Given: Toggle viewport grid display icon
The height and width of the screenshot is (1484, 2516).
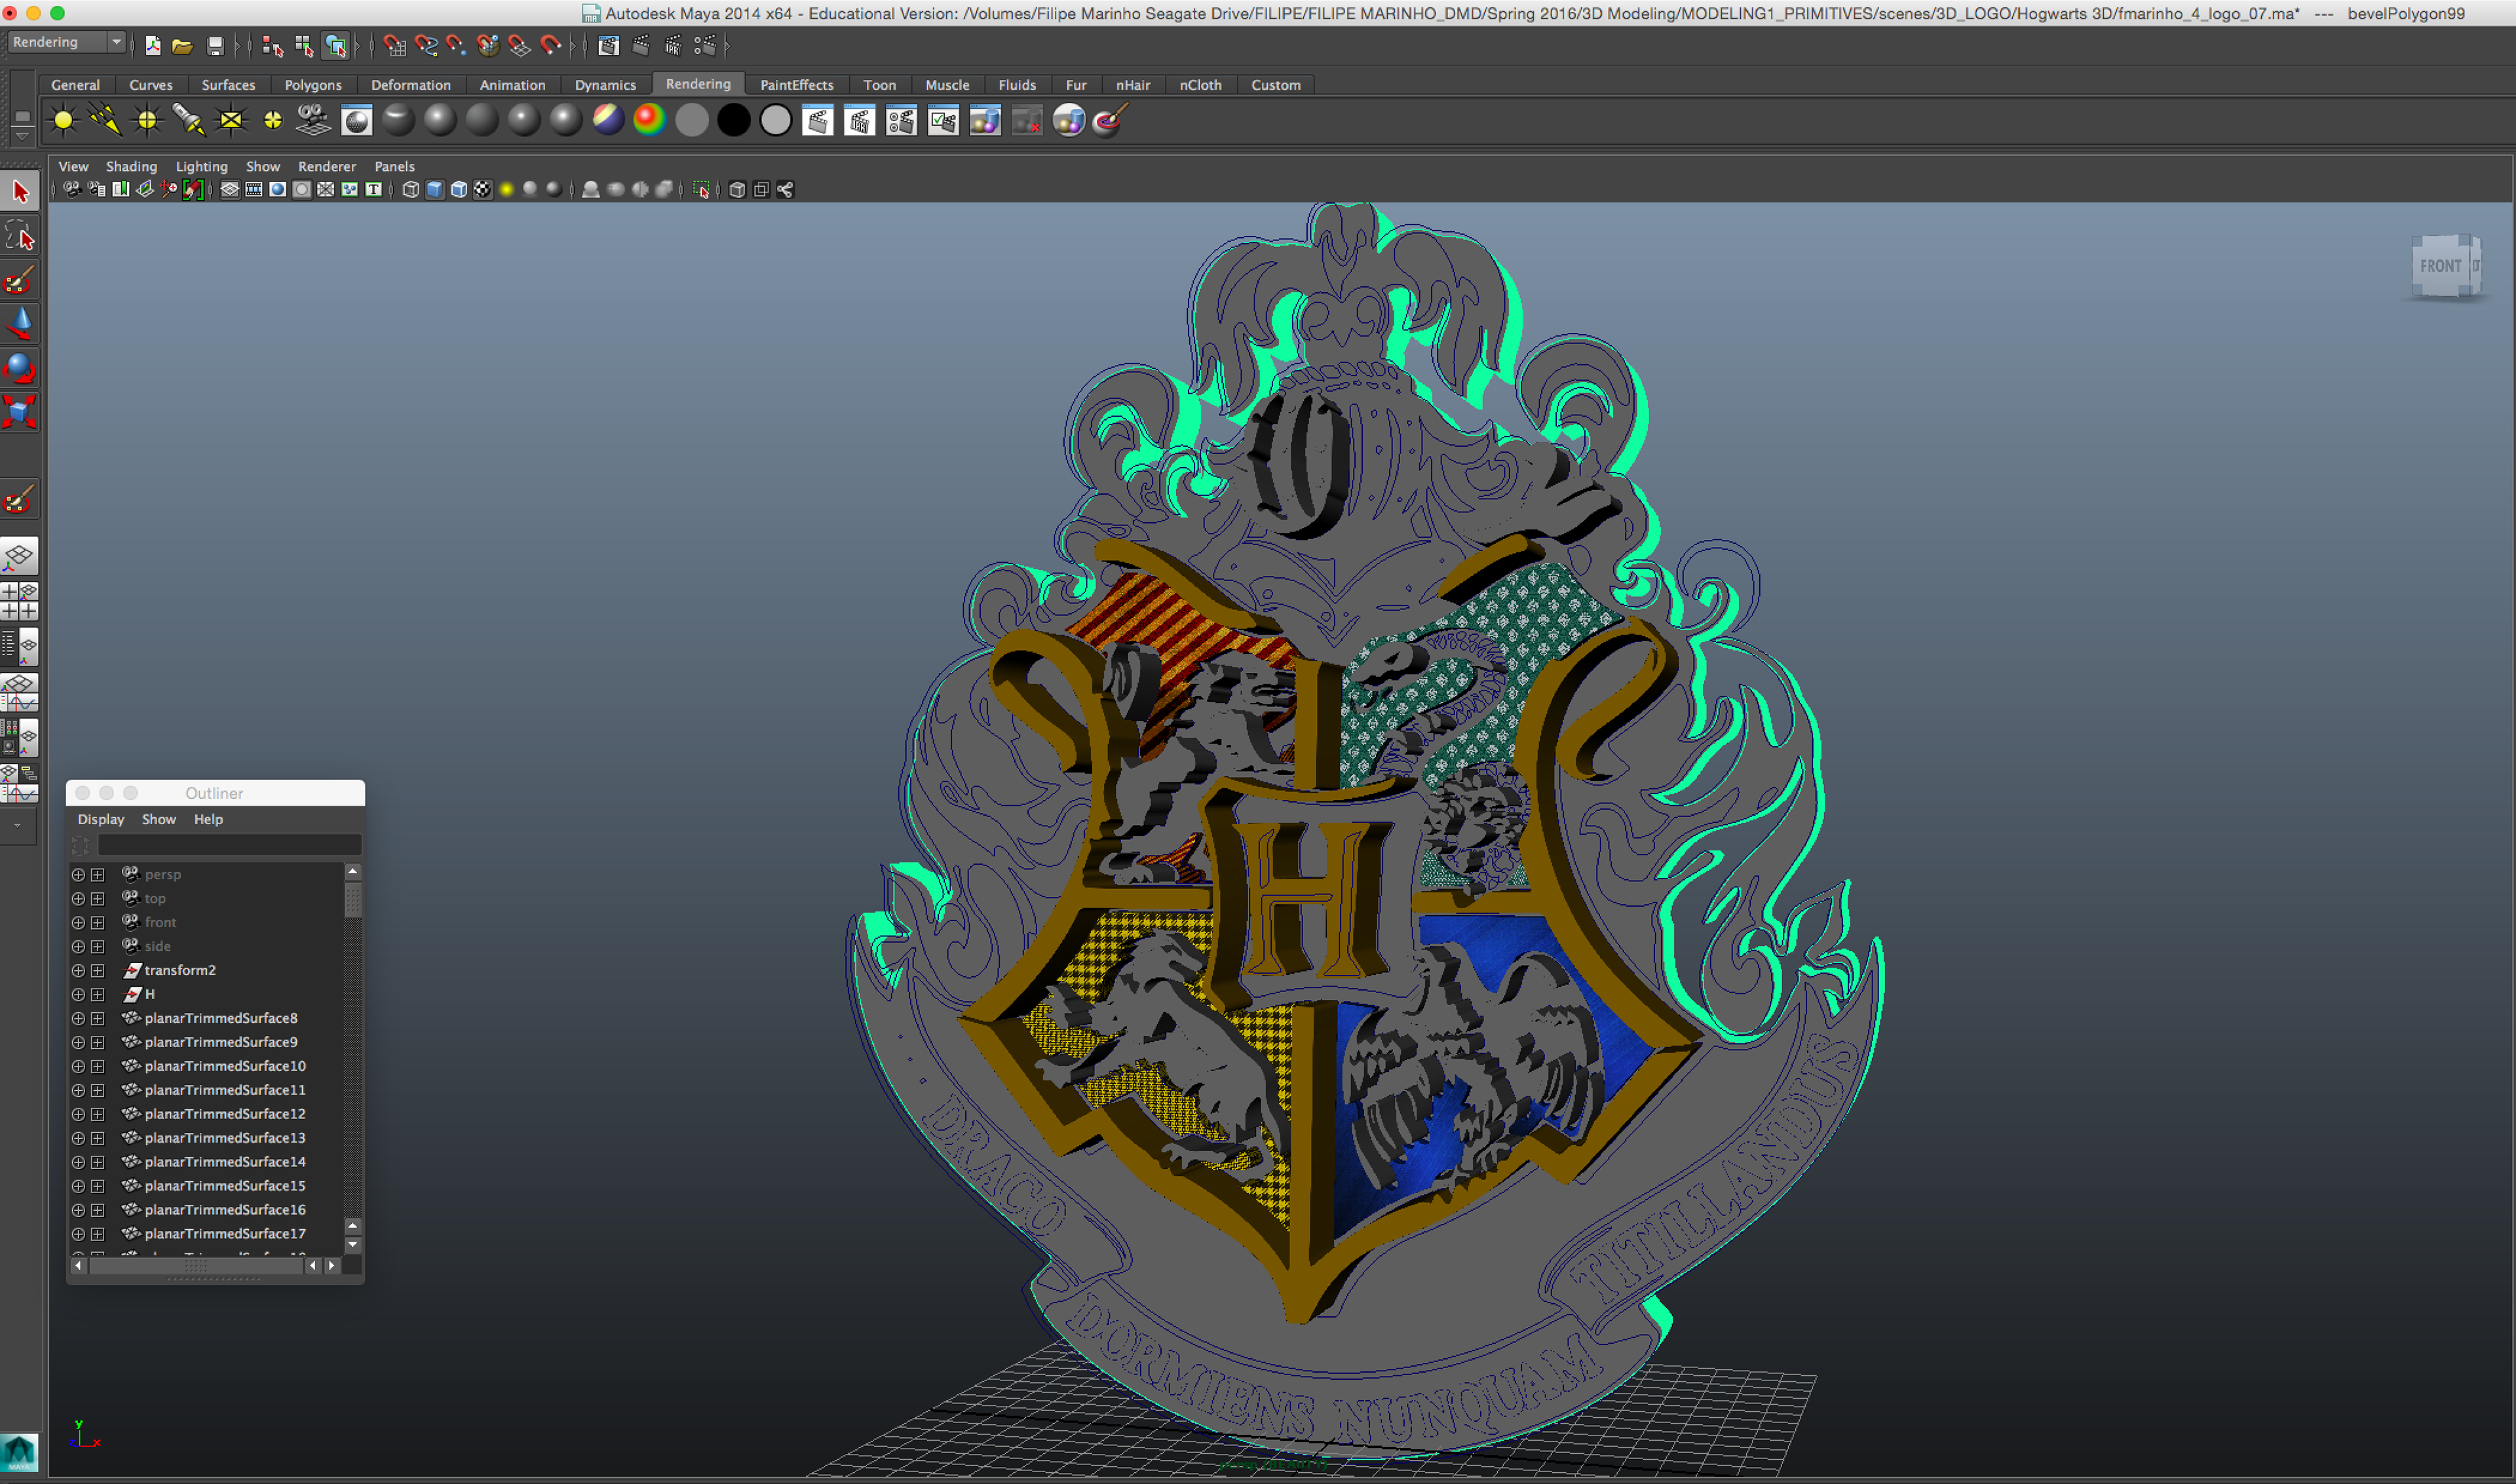Looking at the screenshot, I should tap(229, 190).
